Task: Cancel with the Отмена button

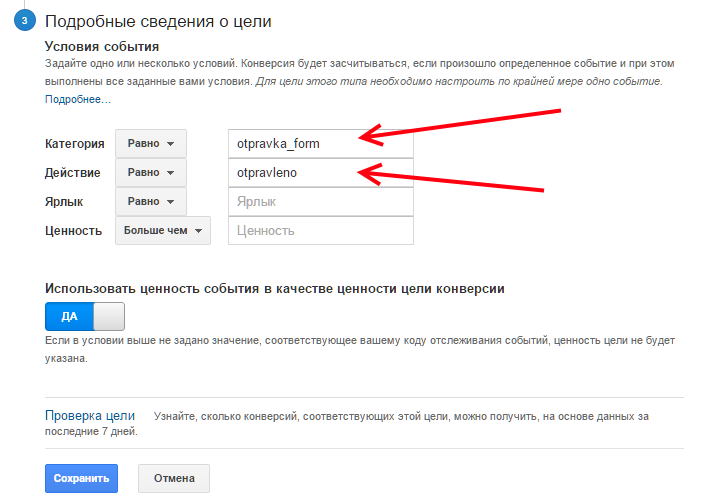Action: coord(174,479)
